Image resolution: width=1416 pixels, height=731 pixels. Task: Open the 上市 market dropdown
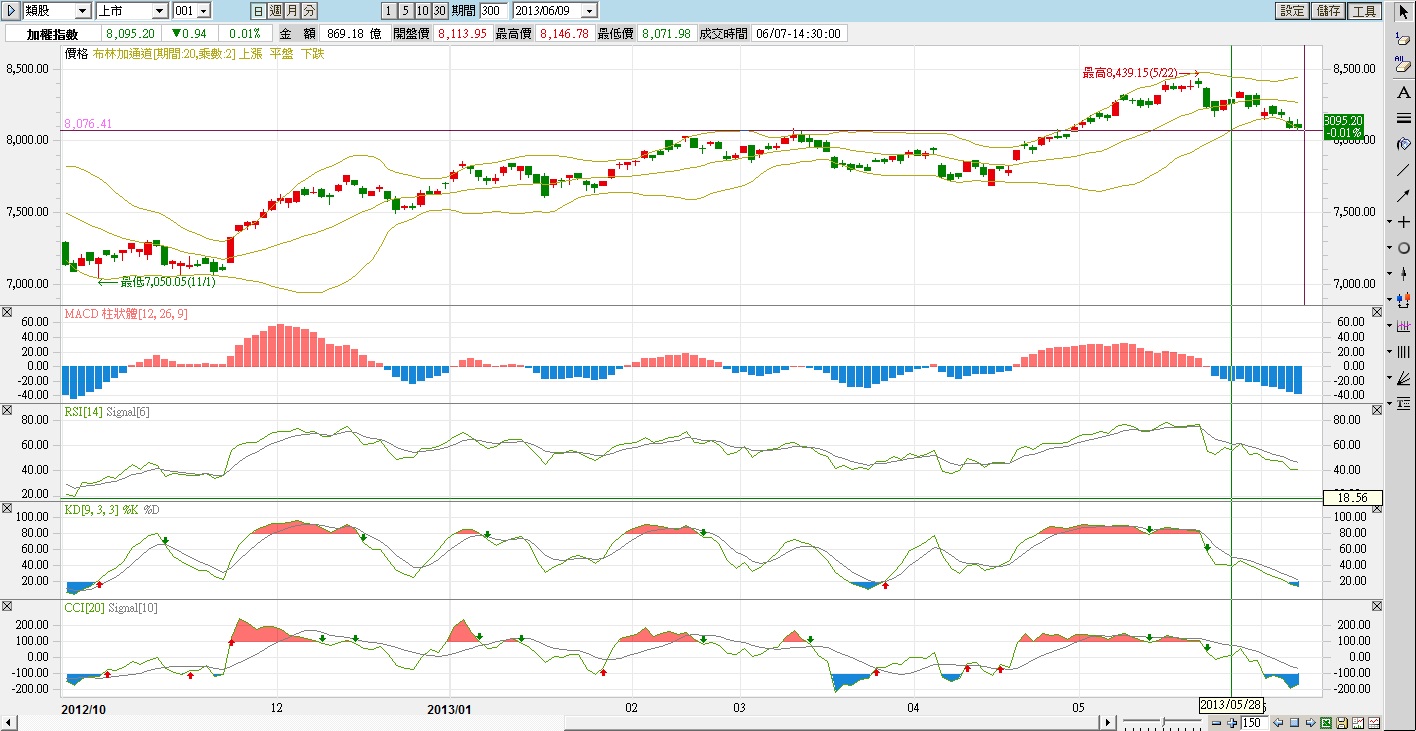click(160, 11)
